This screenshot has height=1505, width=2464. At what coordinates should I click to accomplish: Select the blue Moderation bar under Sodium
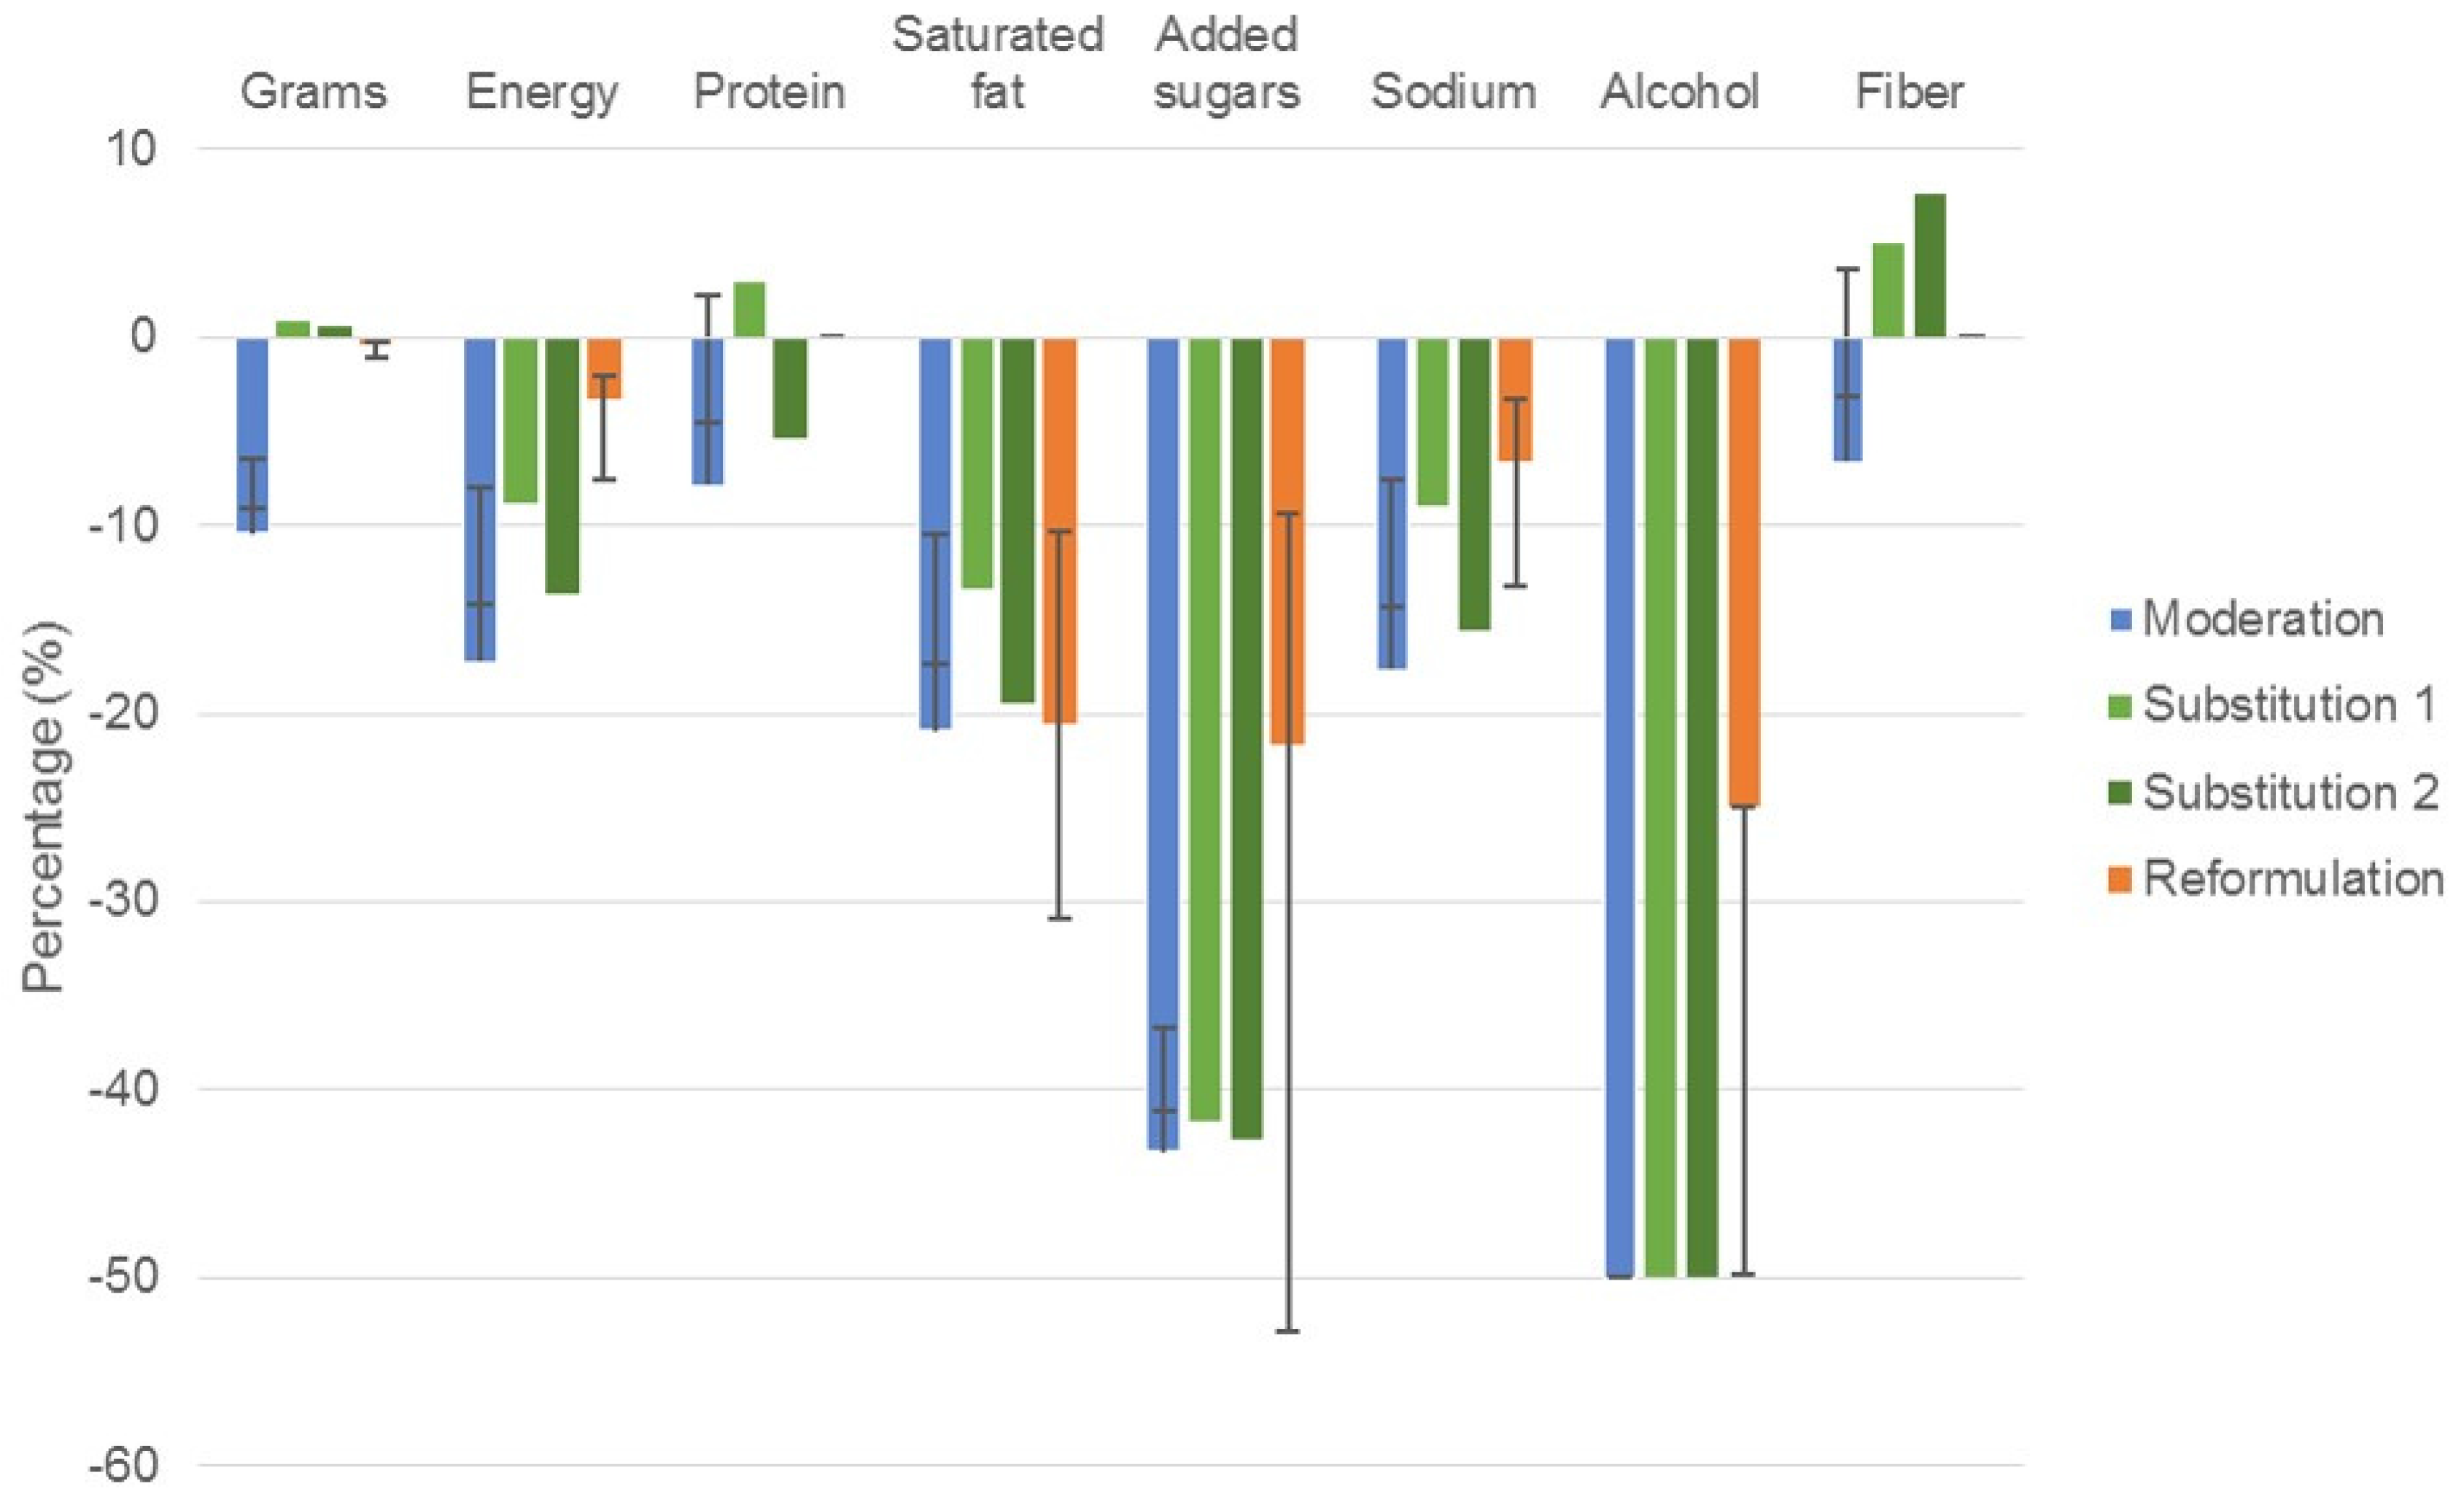point(1392,503)
